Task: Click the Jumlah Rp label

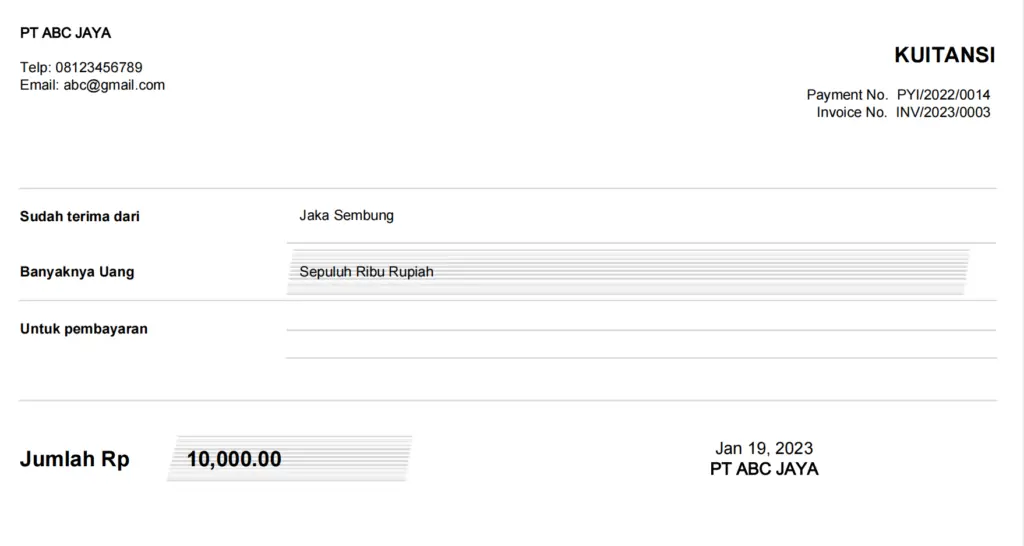Action: pos(75,460)
